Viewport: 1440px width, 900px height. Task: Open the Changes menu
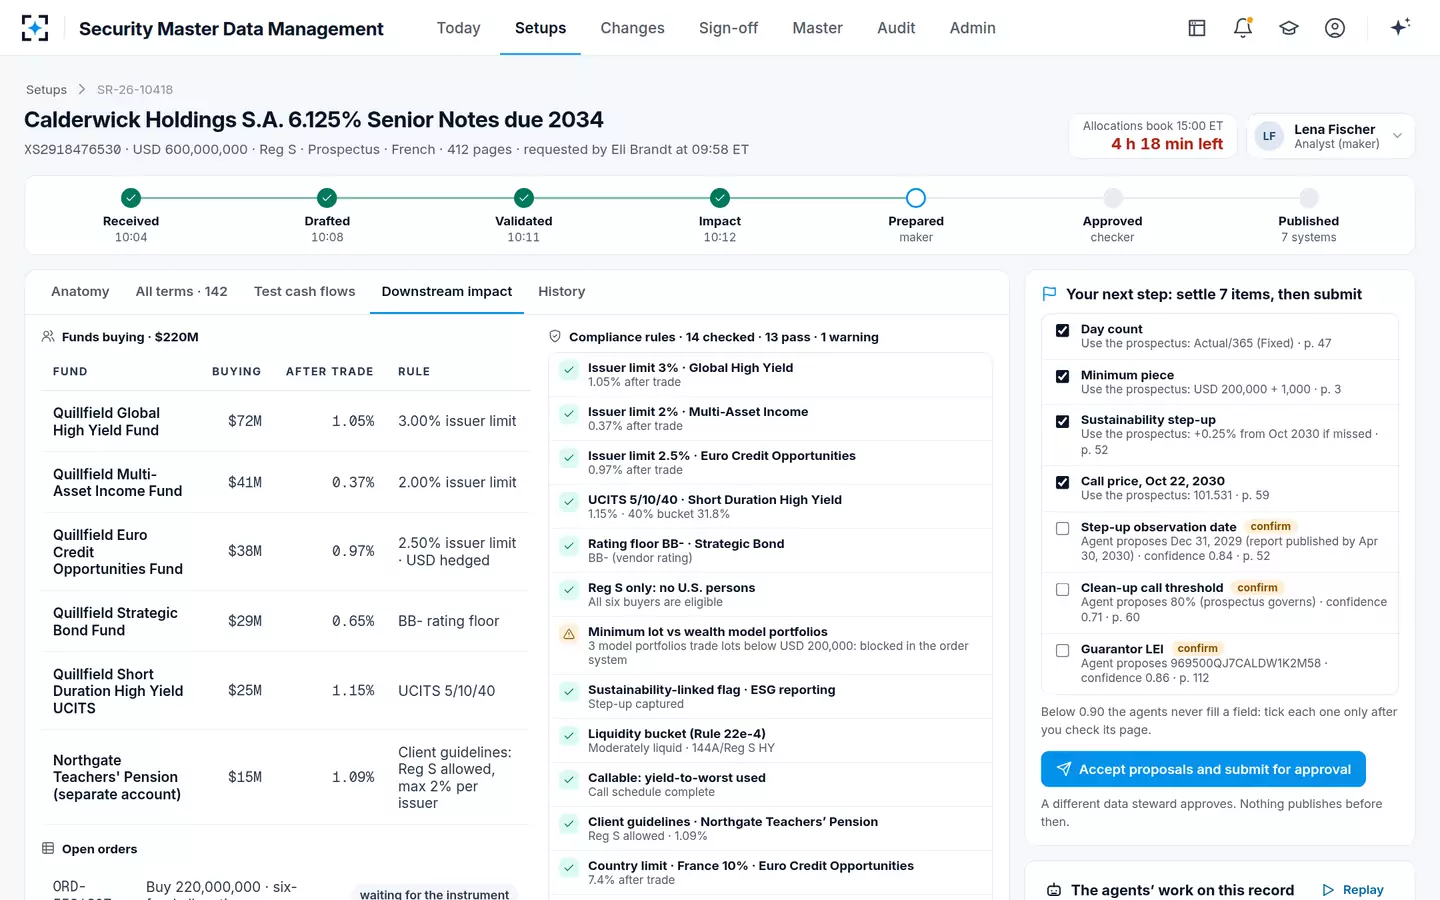click(x=632, y=28)
